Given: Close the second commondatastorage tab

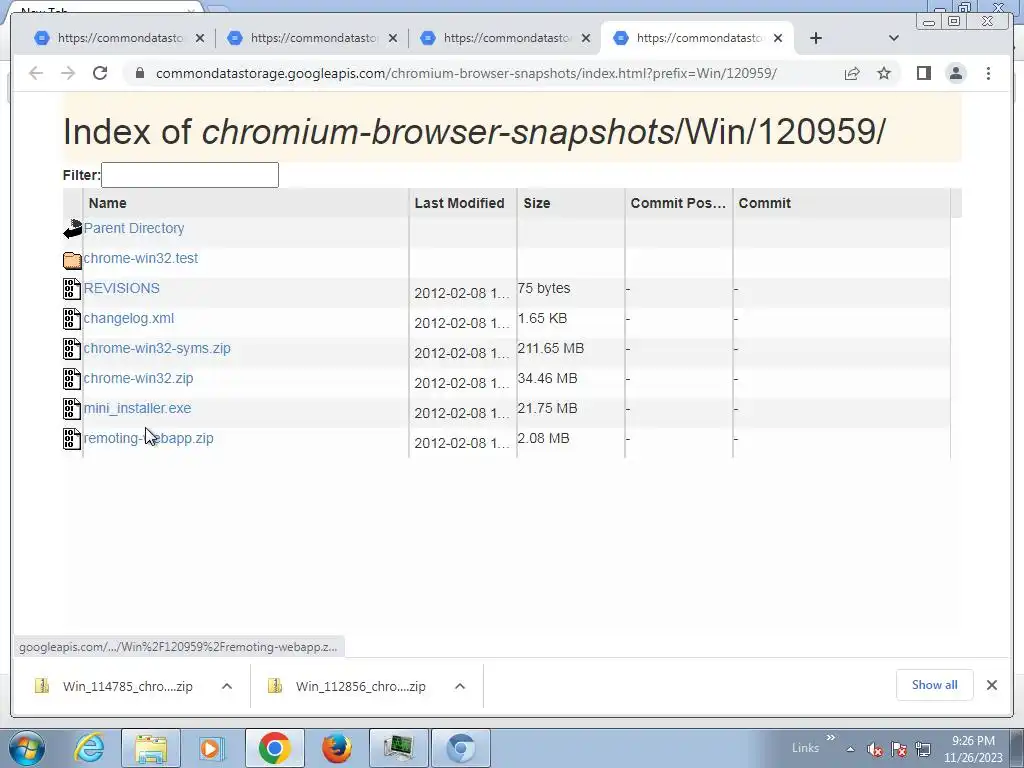Looking at the screenshot, I should [392, 39].
